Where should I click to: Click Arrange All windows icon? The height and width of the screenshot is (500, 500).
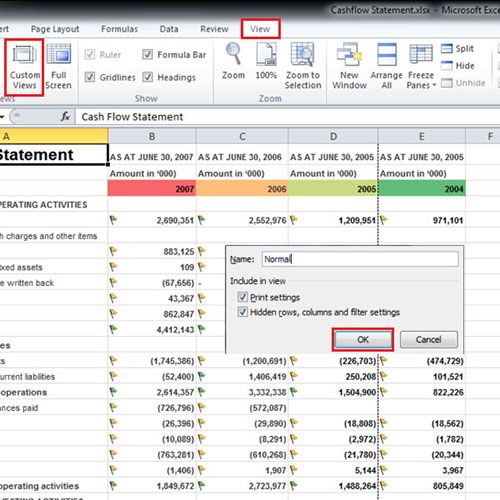pyautogui.click(x=386, y=66)
